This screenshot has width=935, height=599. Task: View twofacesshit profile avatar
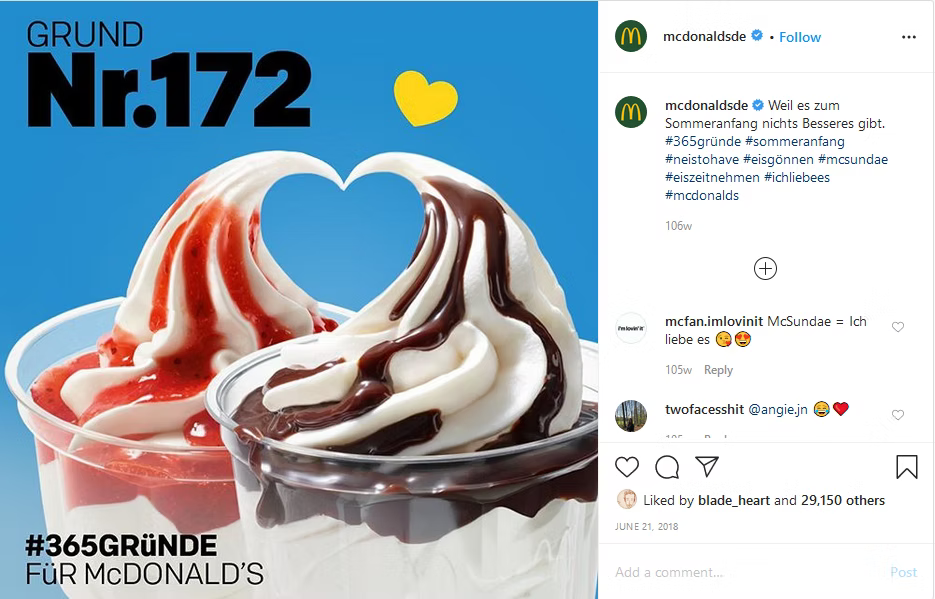(631, 415)
